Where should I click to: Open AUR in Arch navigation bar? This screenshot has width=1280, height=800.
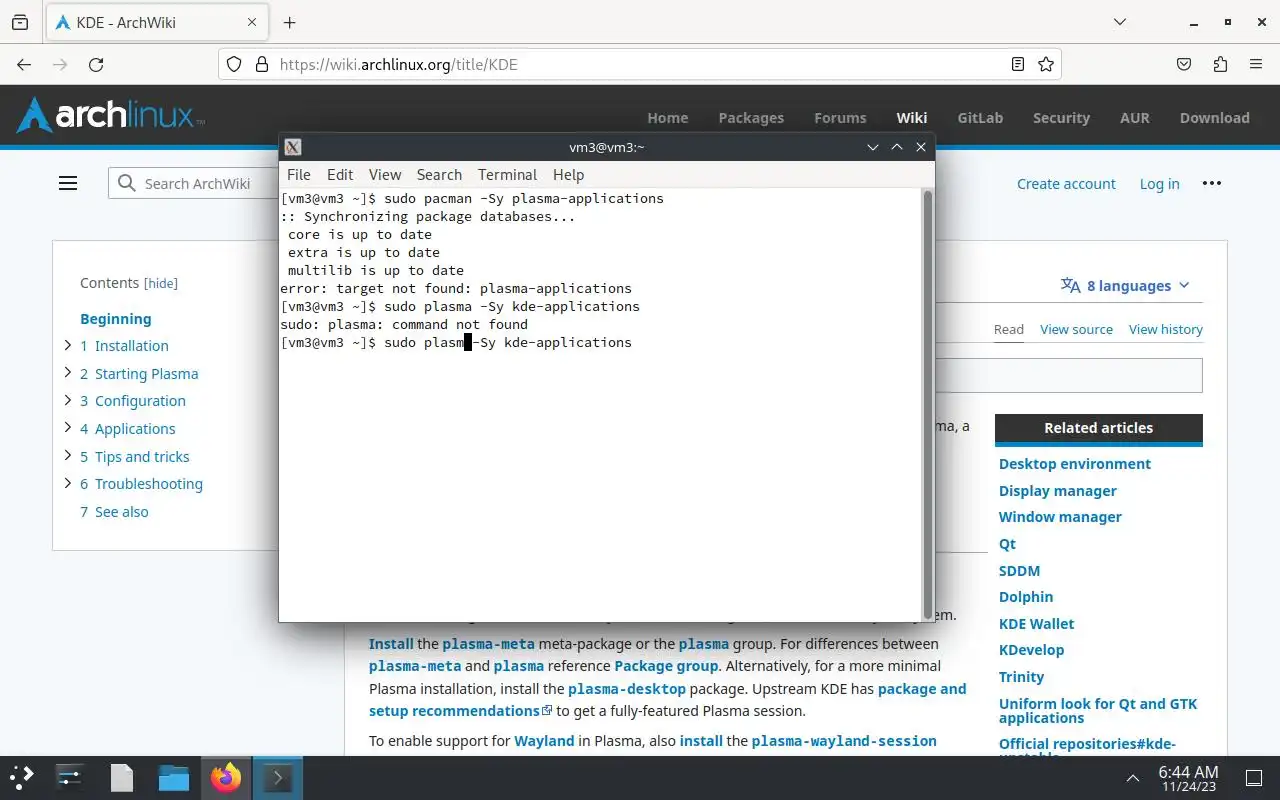pyautogui.click(x=1135, y=117)
